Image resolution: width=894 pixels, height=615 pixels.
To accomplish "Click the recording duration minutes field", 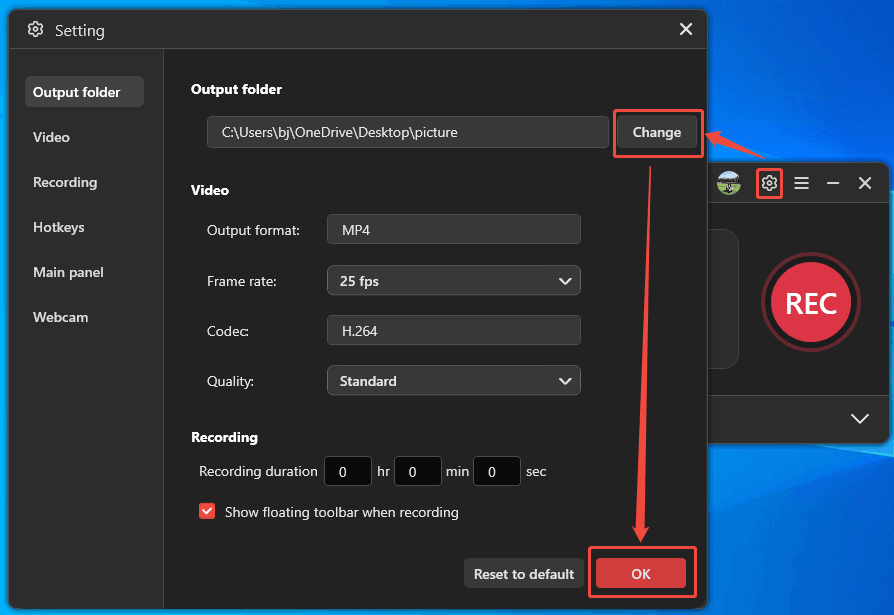I will 417,471.
